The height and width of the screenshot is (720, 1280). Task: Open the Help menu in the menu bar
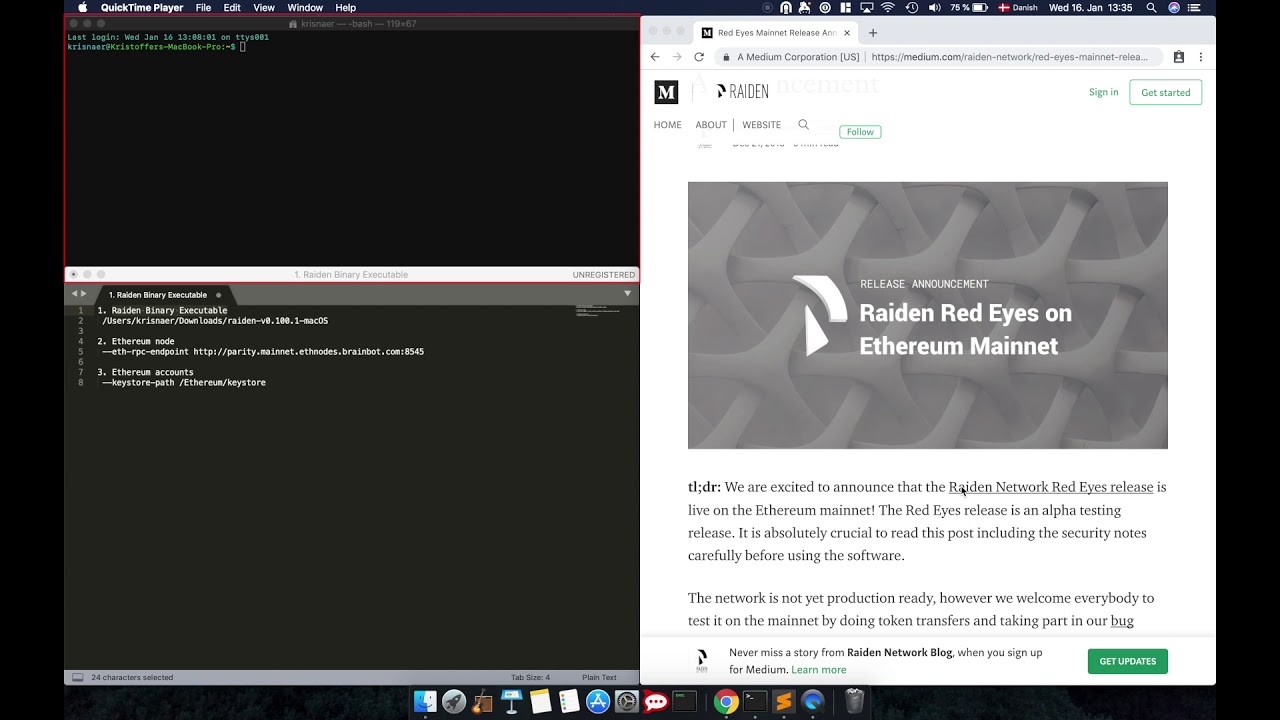click(345, 7)
